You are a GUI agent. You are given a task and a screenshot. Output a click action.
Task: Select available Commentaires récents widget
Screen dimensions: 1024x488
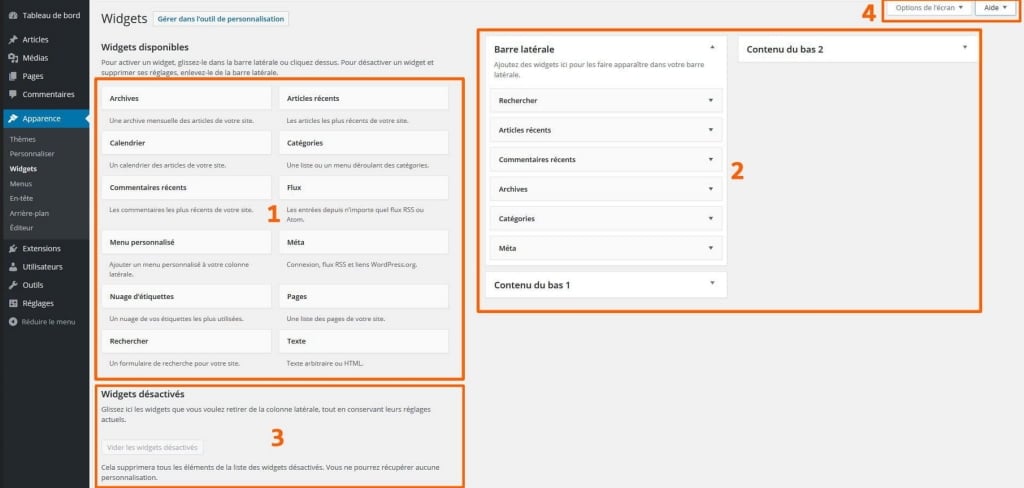pos(186,187)
